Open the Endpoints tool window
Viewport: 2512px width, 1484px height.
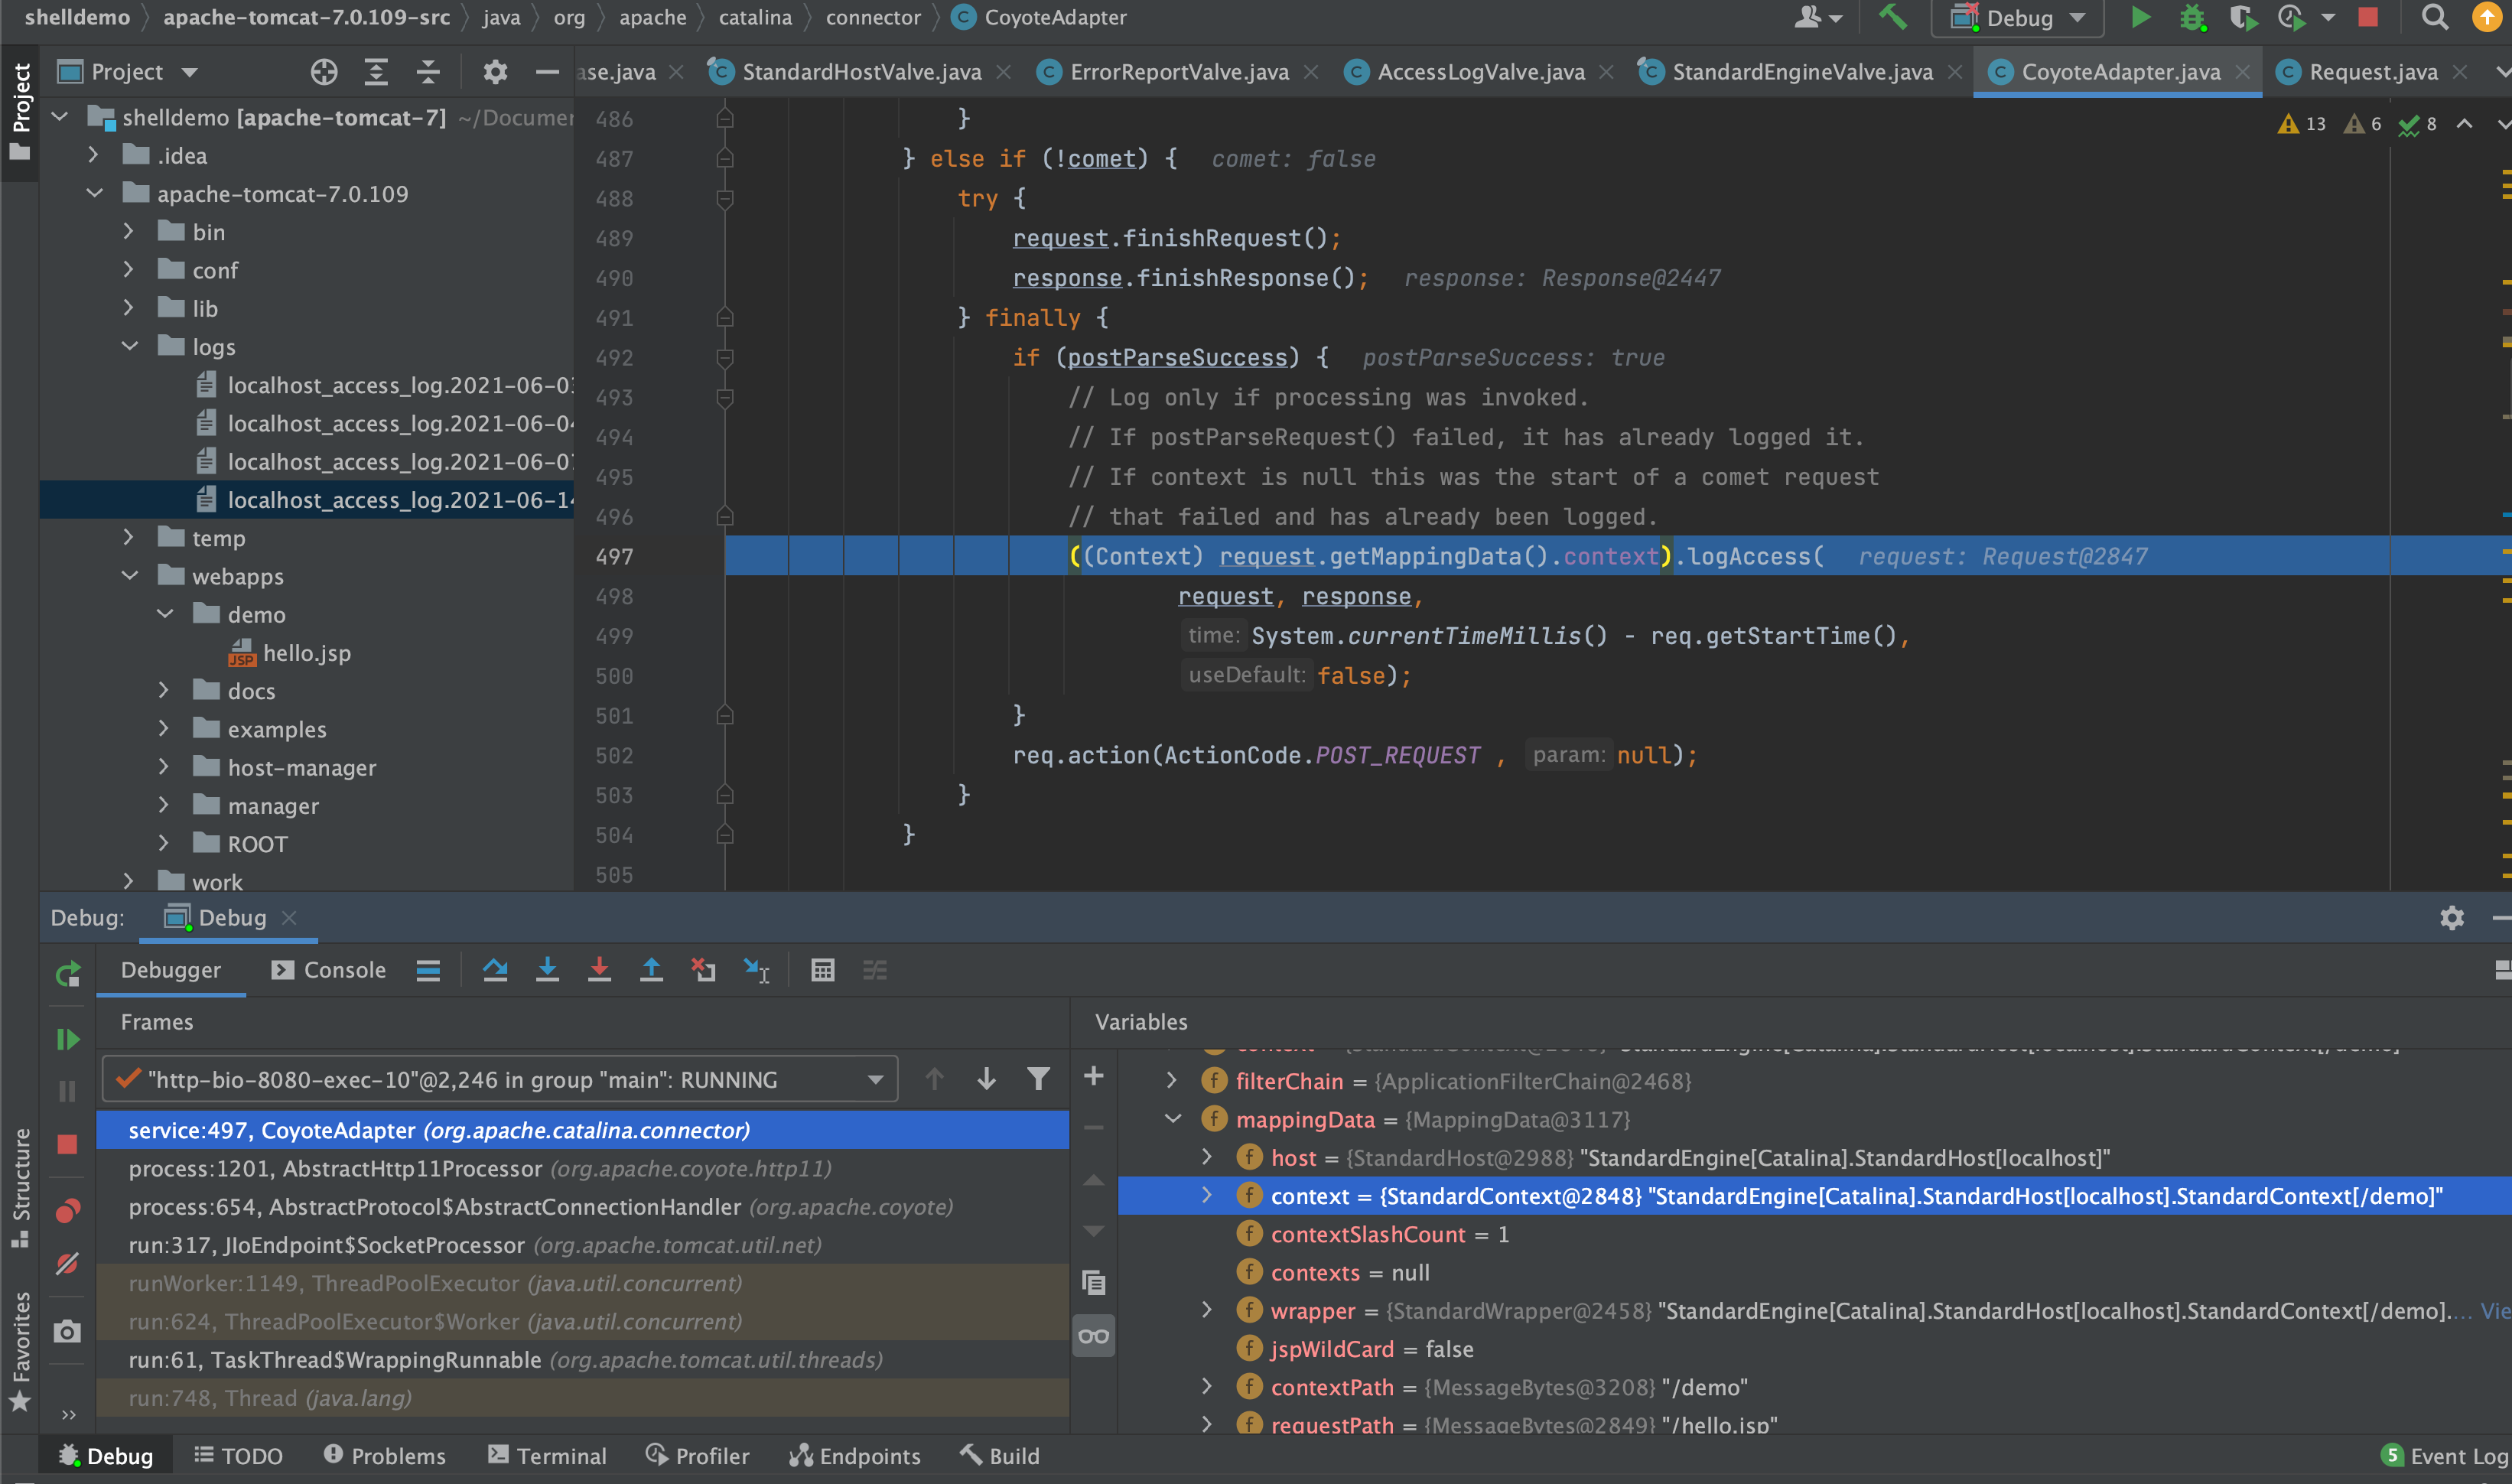point(855,1456)
